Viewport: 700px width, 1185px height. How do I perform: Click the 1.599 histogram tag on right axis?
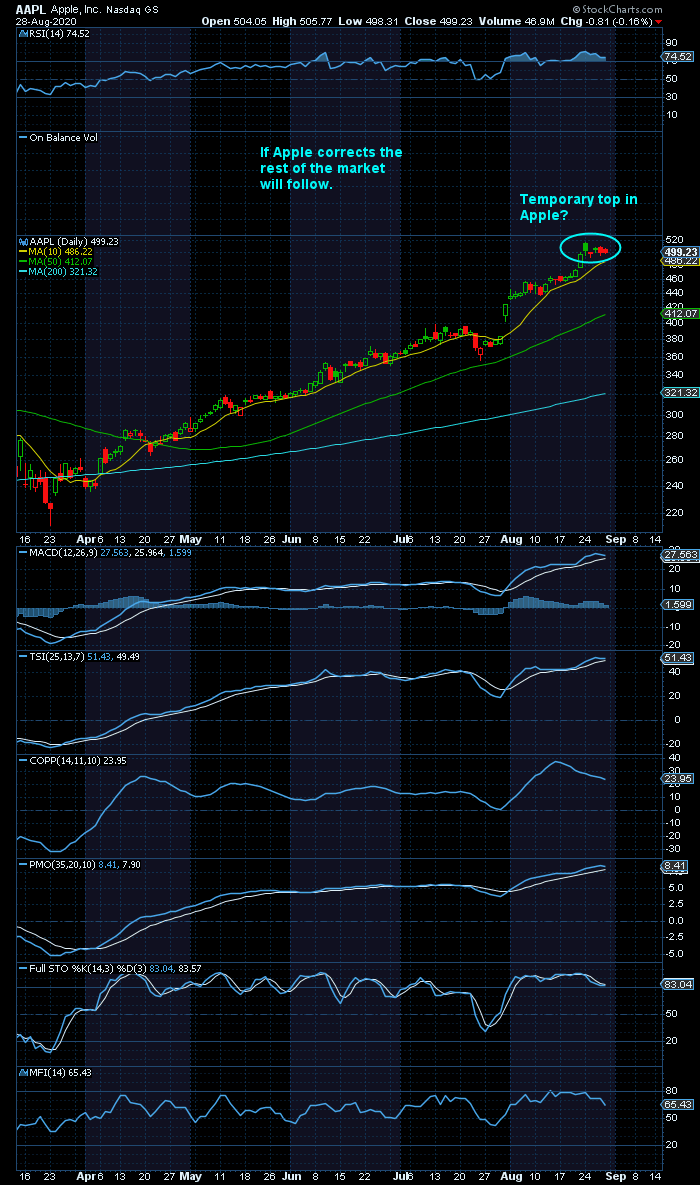pyautogui.click(x=679, y=605)
